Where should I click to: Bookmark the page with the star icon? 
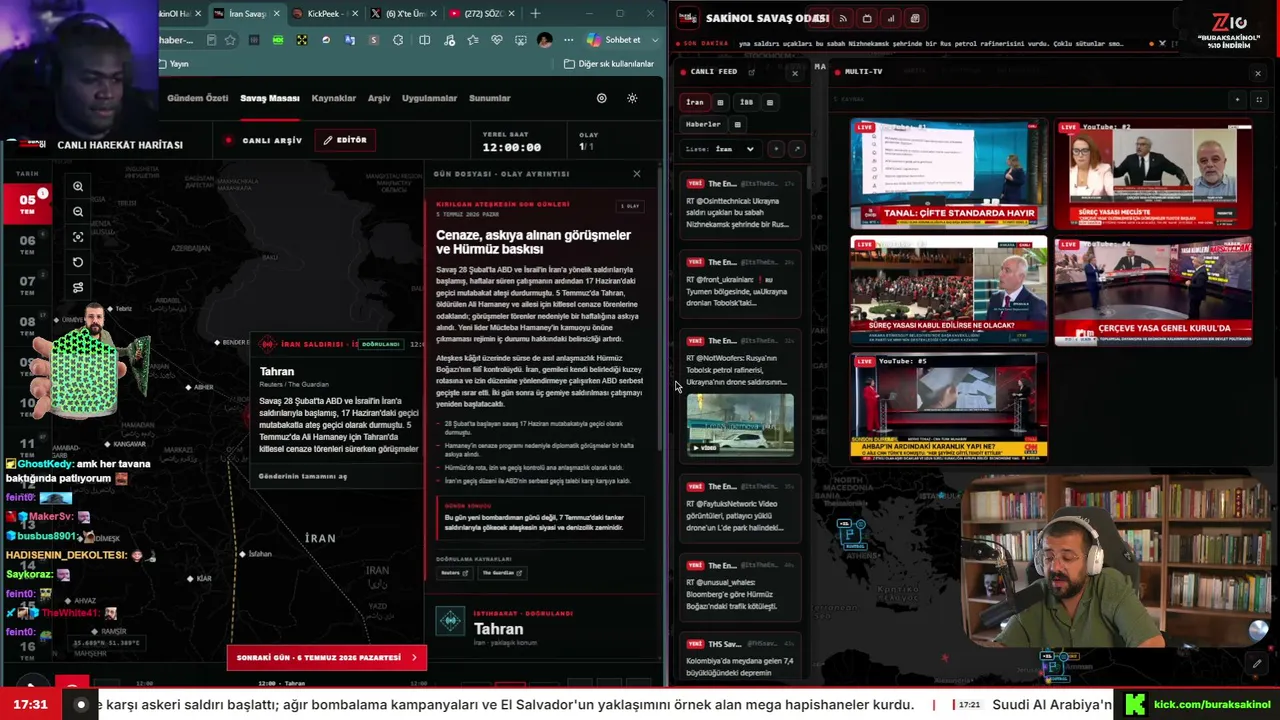pos(230,40)
